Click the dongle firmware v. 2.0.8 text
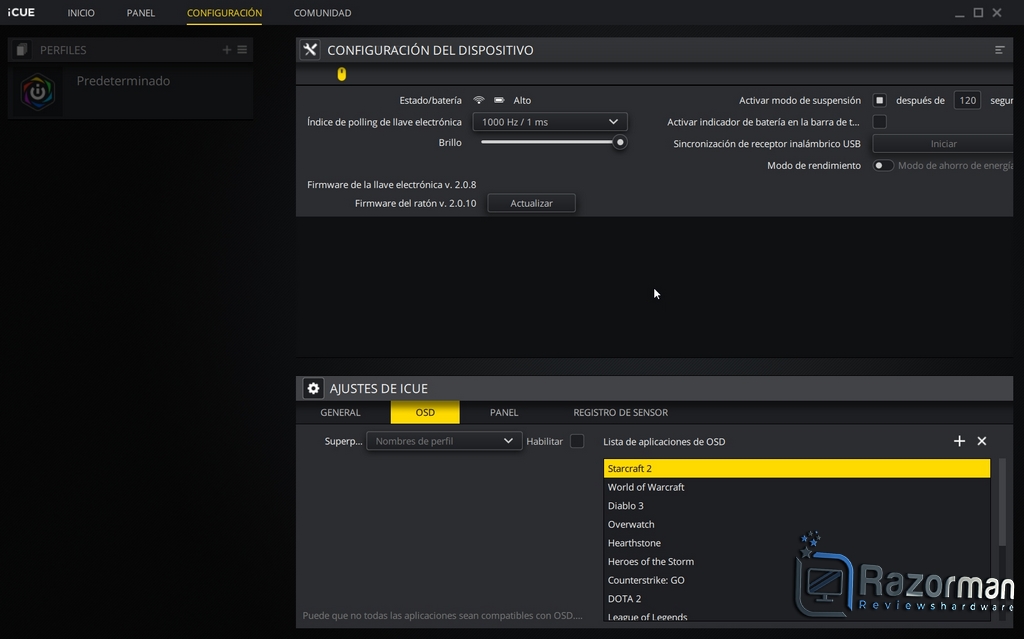The height and width of the screenshot is (639, 1024). [392, 184]
